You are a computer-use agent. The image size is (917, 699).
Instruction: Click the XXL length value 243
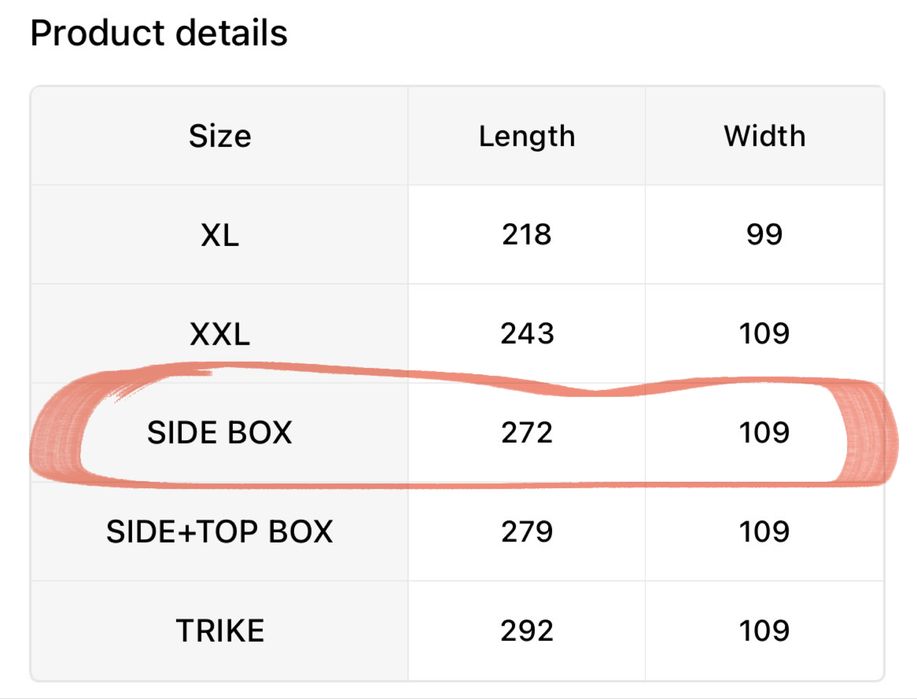[x=526, y=334]
